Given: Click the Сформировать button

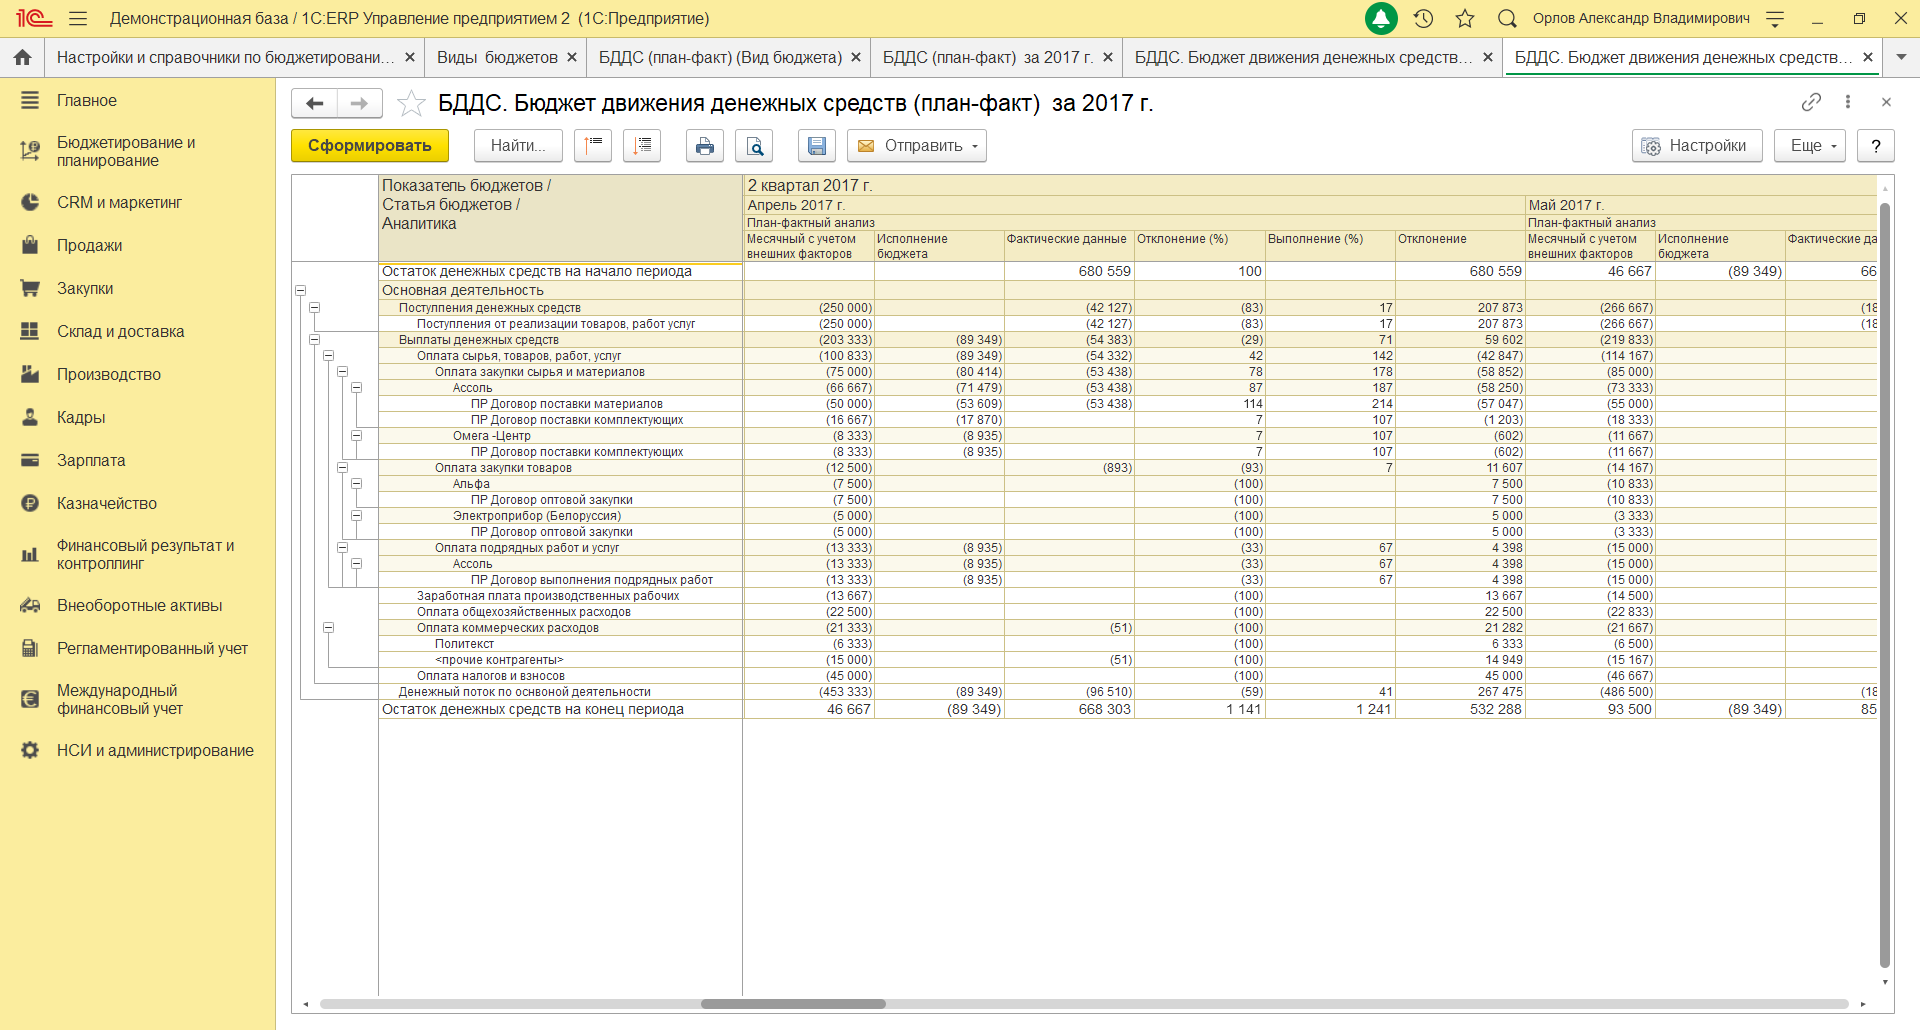Looking at the screenshot, I should 370,145.
